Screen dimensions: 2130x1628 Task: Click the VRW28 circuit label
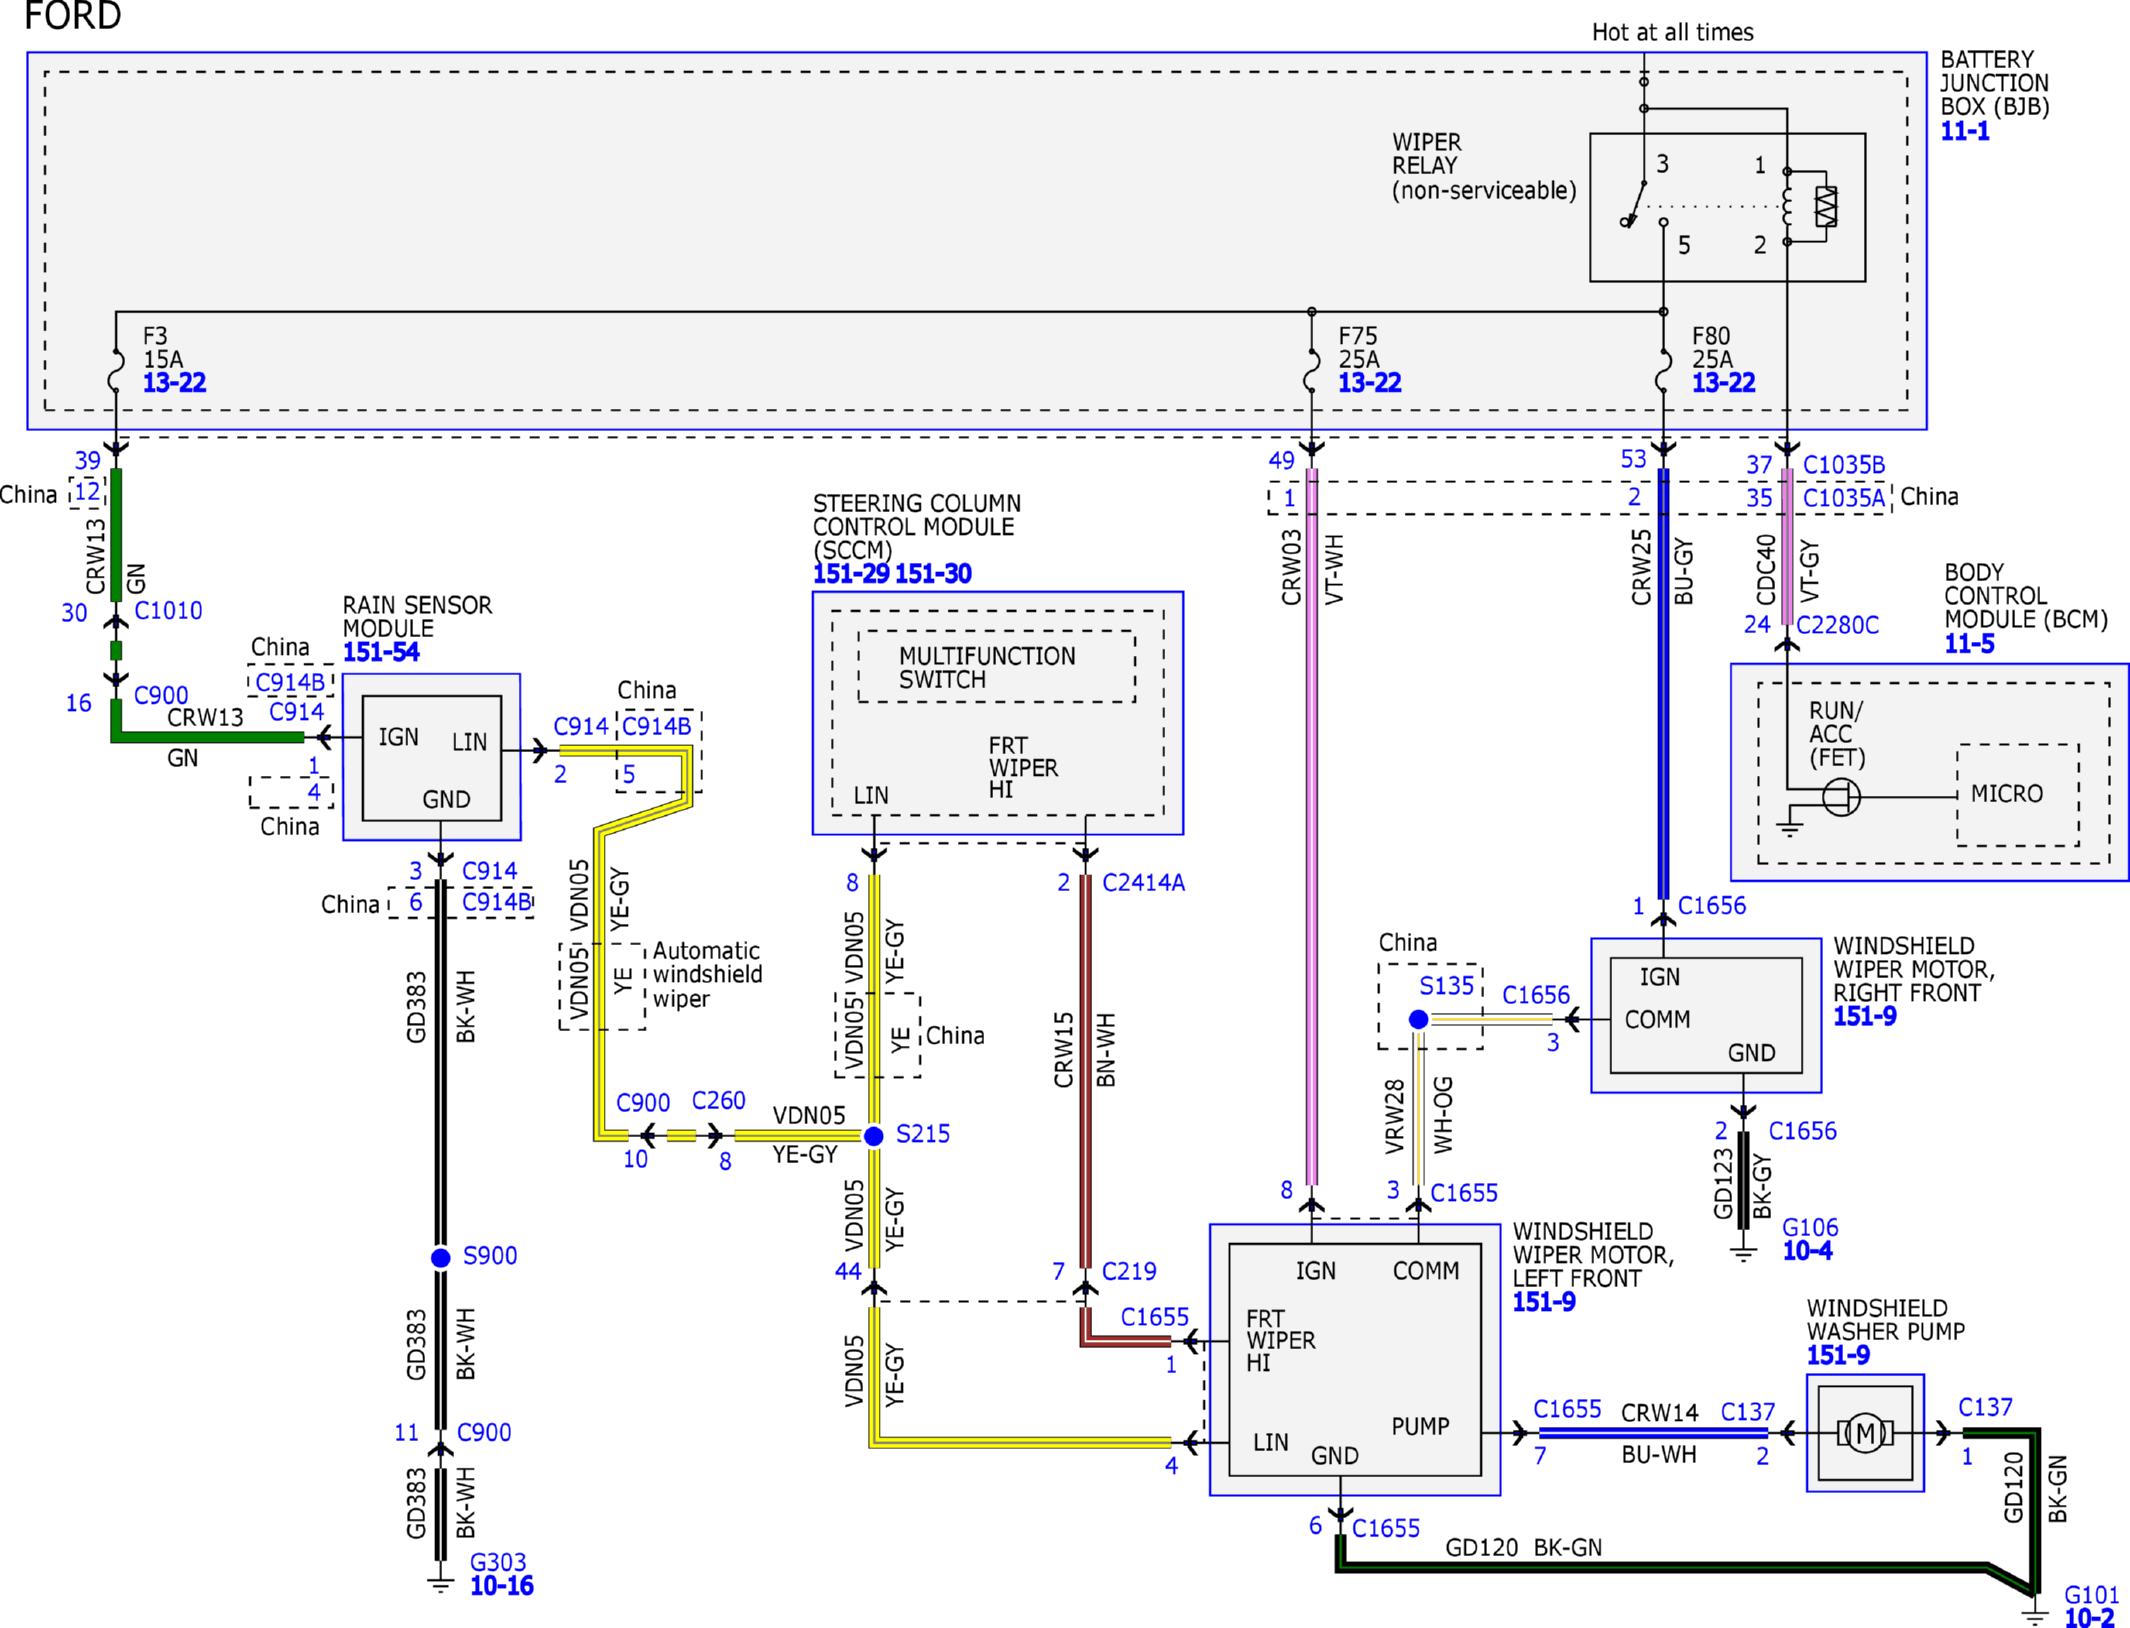[1395, 1117]
